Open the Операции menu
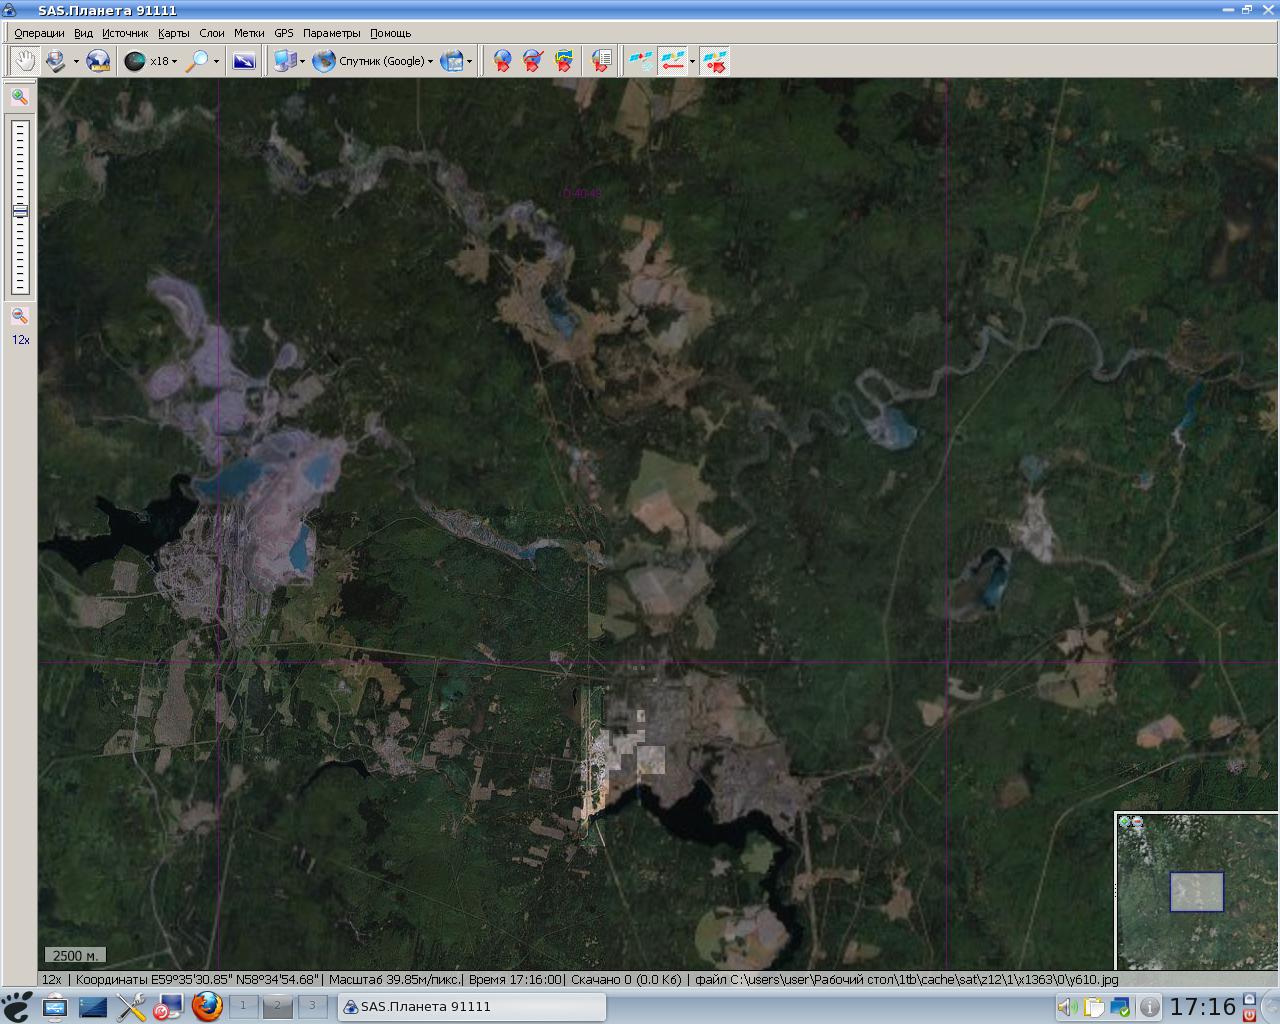 point(39,33)
